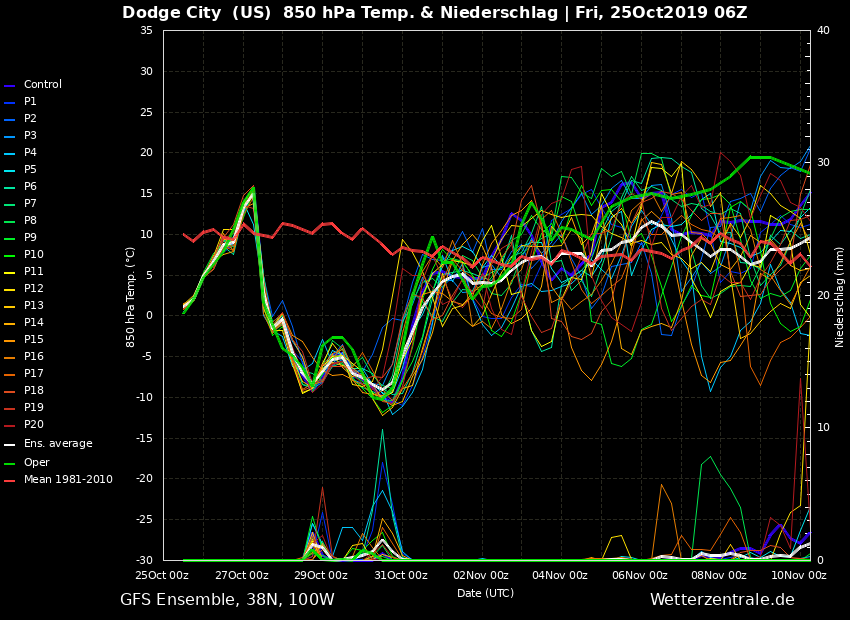Click the 40 precipitation axis value
The width and height of the screenshot is (850, 620).
(823, 30)
